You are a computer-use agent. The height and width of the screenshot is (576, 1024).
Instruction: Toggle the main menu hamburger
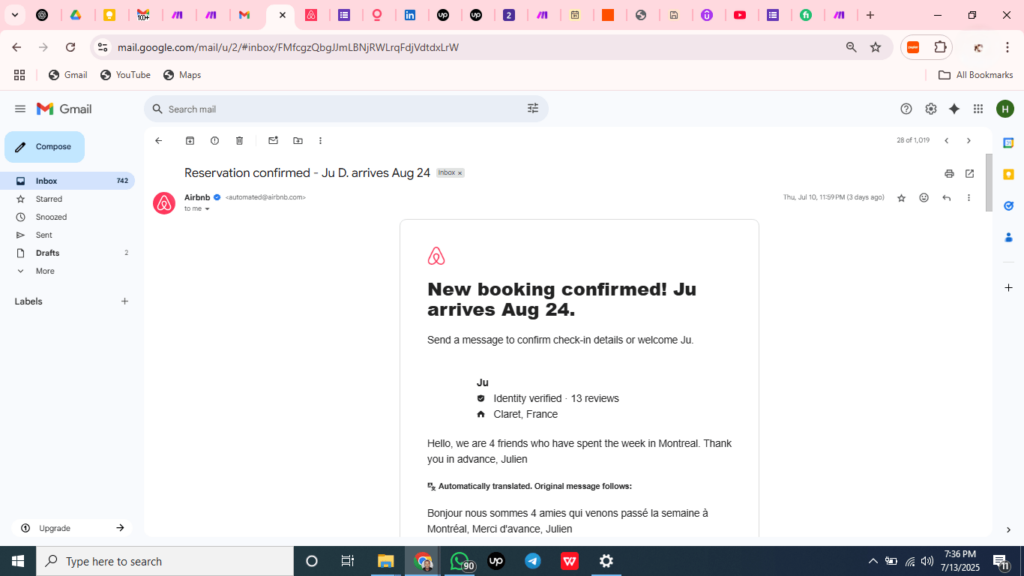pyautogui.click(x=20, y=109)
